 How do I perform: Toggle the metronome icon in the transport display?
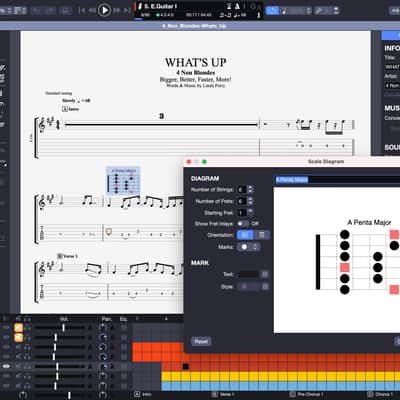[237, 6]
